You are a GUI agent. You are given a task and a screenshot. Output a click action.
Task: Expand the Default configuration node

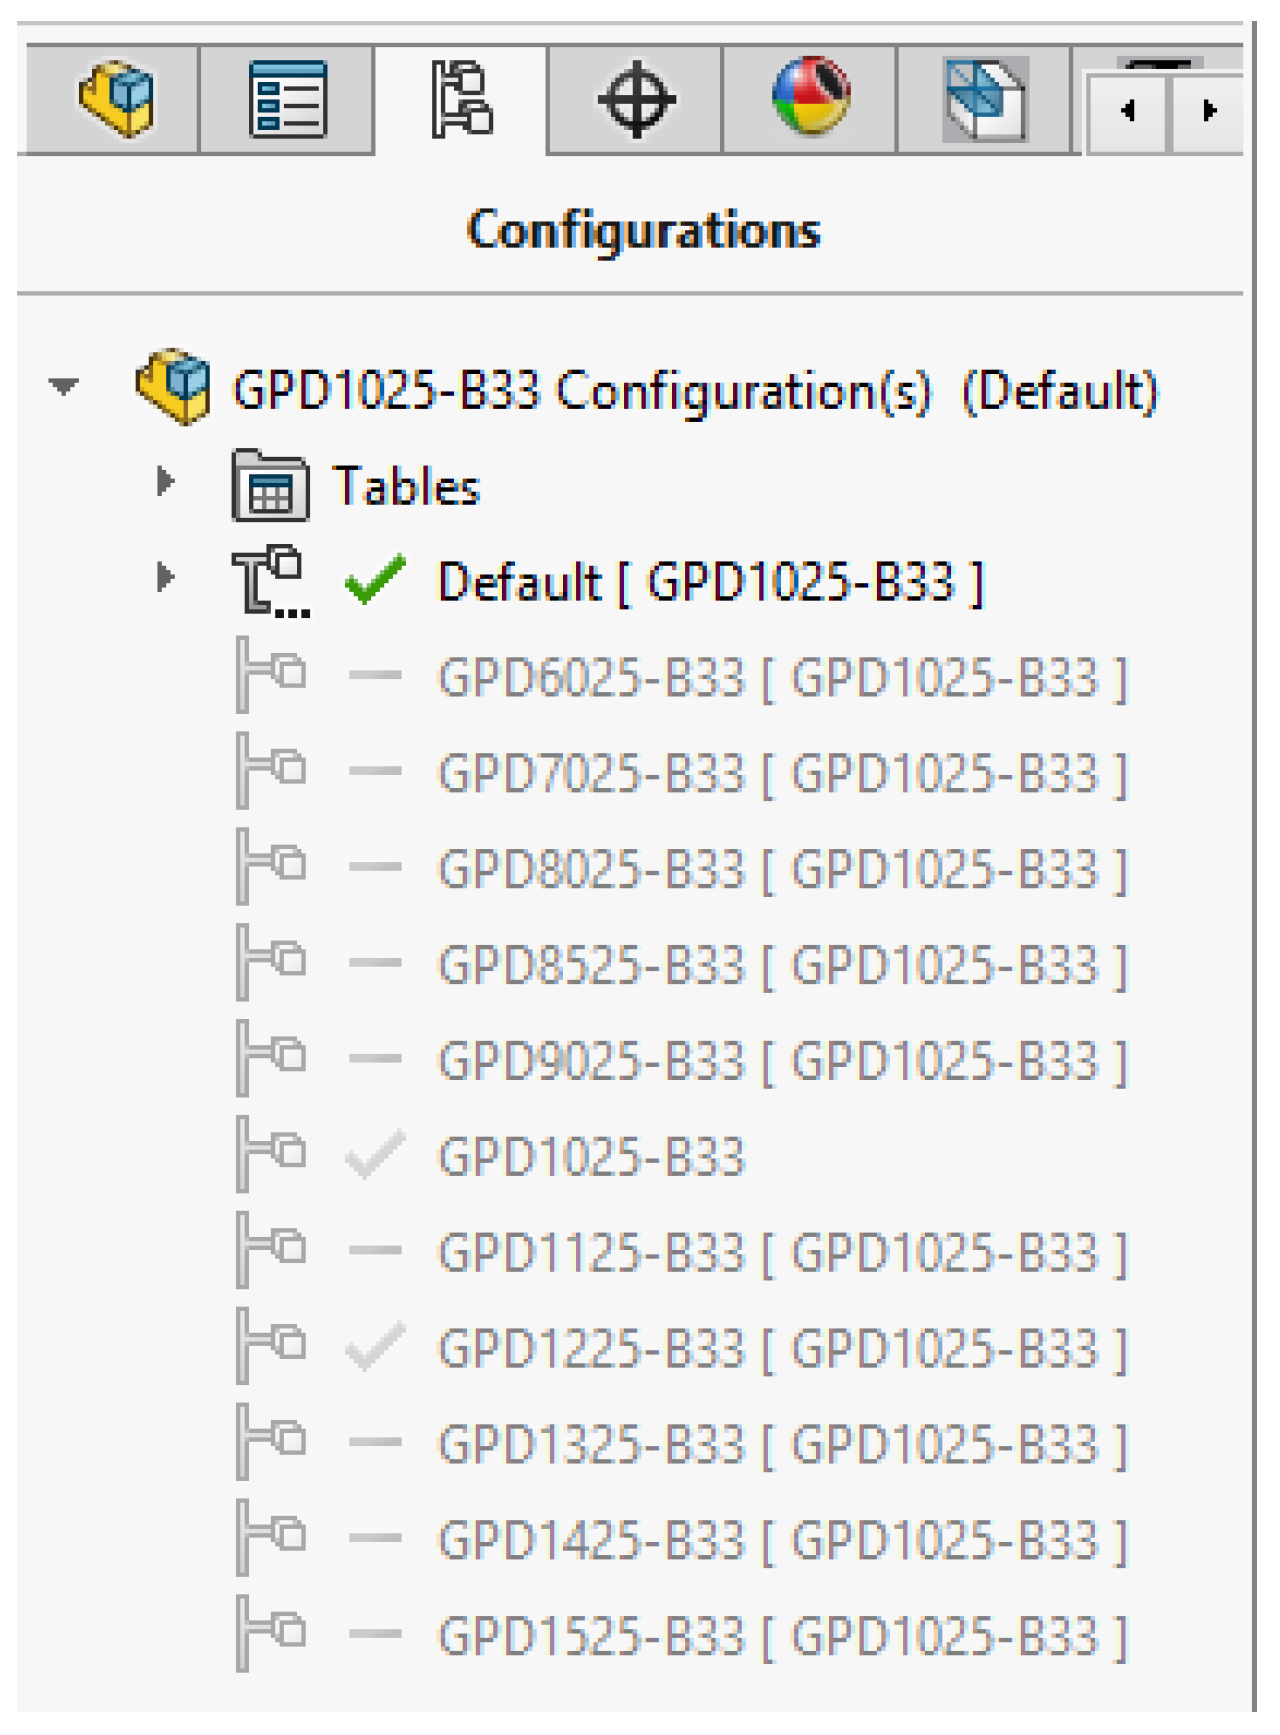tap(165, 578)
